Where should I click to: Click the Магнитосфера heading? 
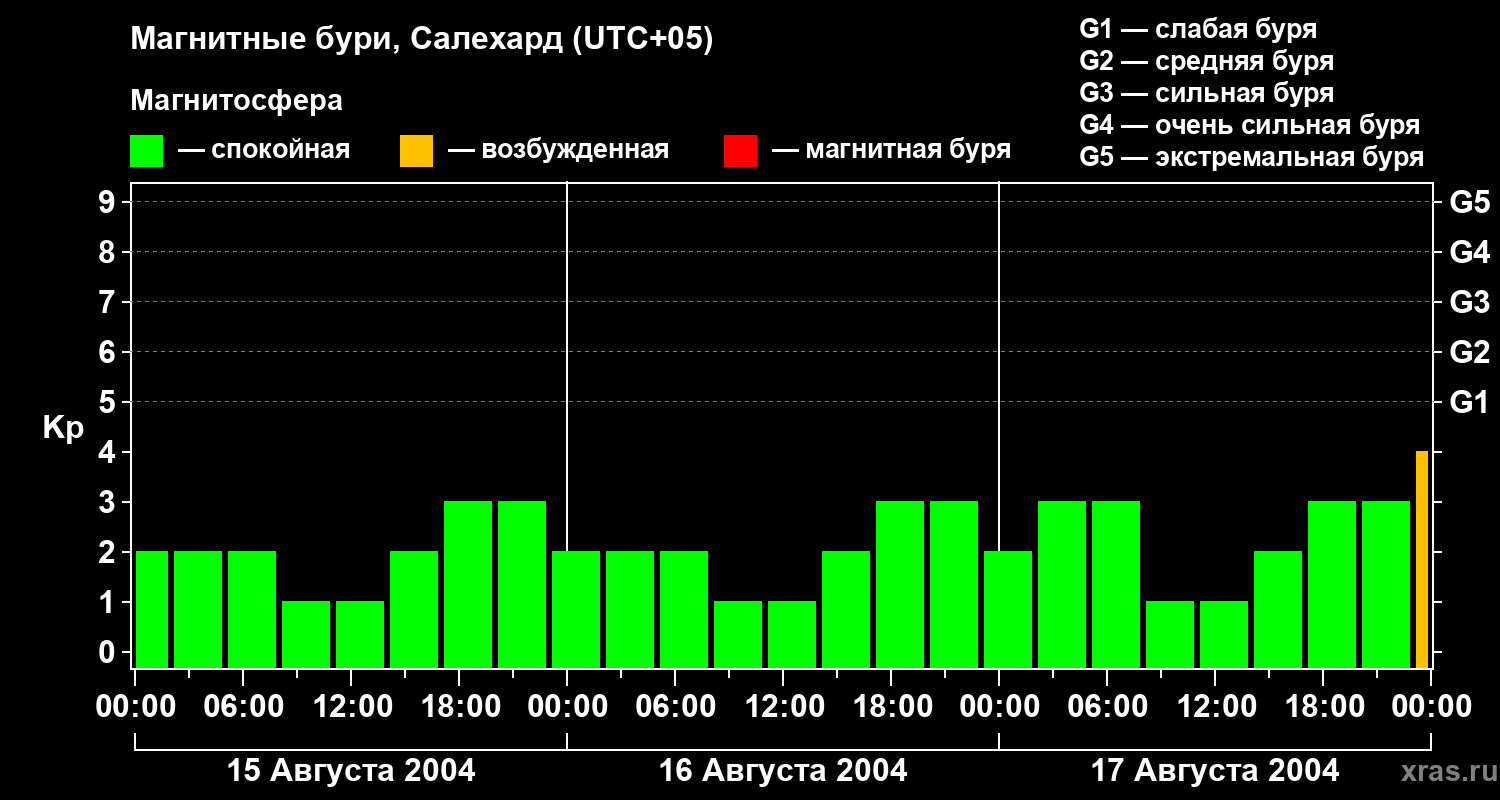tap(236, 101)
